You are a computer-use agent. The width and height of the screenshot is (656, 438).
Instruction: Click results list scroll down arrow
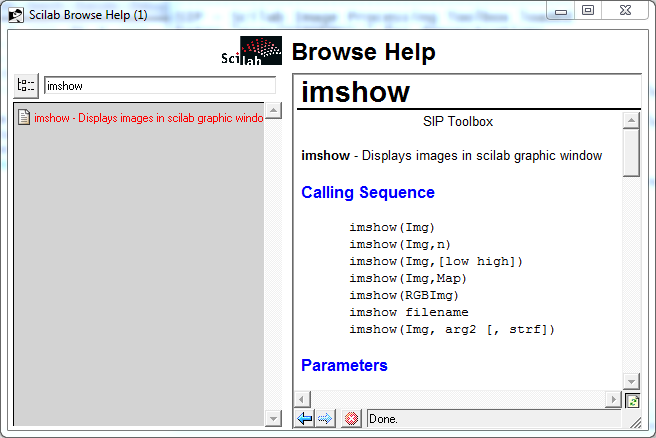pyautogui.click(x=273, y=418)
